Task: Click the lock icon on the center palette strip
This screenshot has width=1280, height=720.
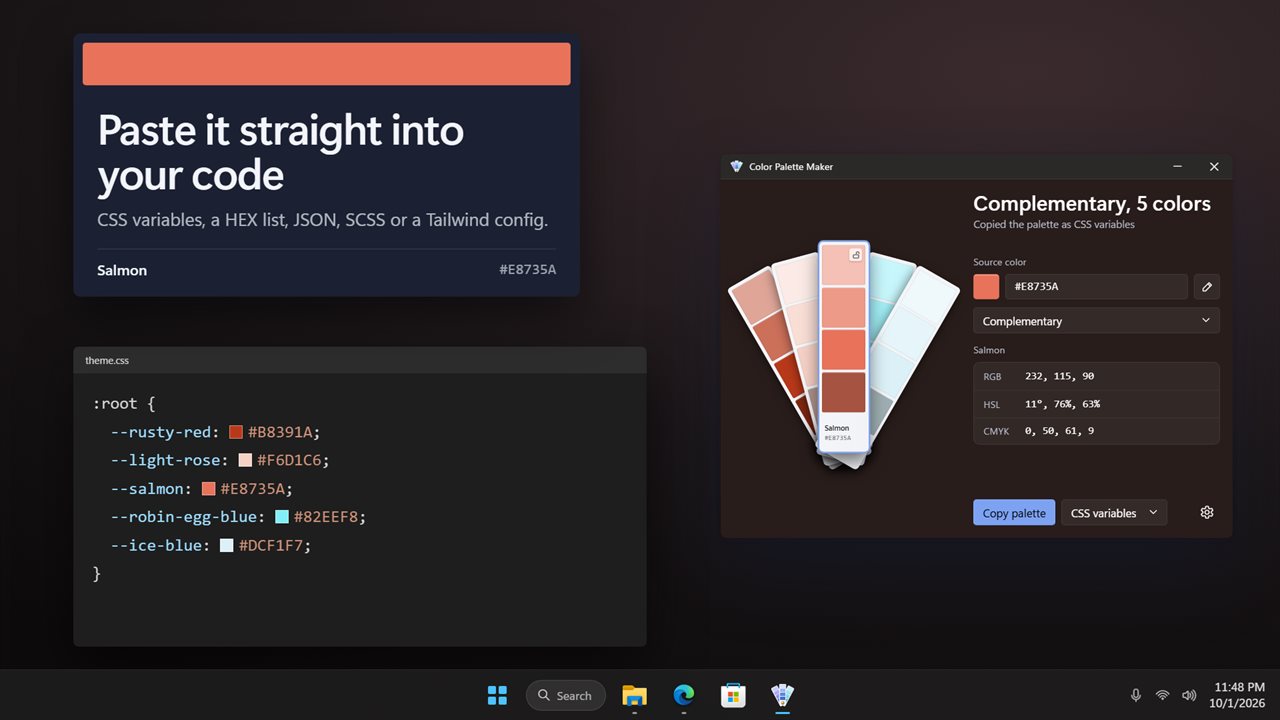Action: 856,255
